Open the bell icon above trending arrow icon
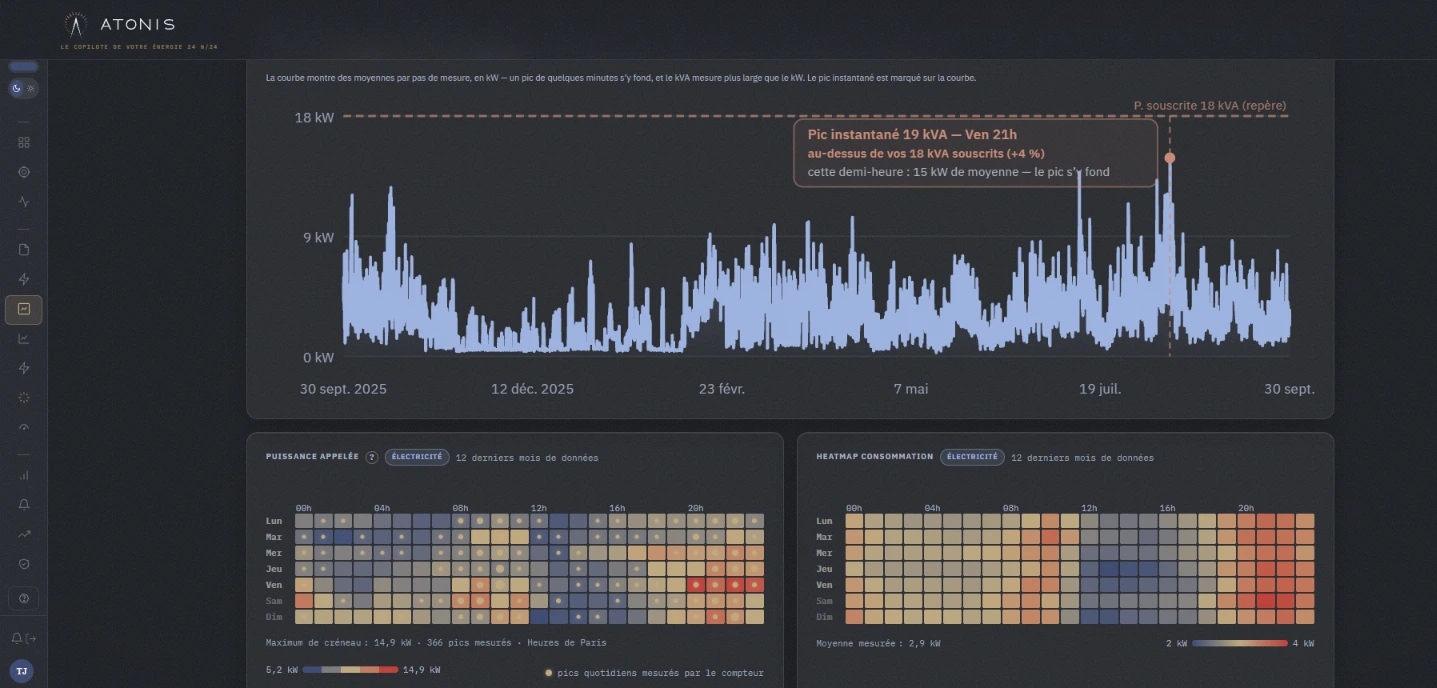Image resolution: width=1437 pixels, height=688 pixels. click(24, 505)
